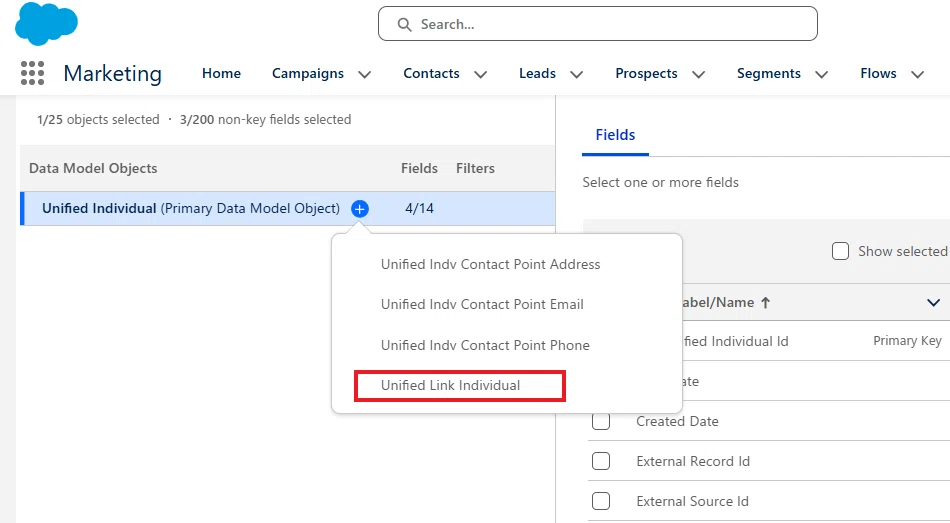Check the External Source Id checkbox

point(601,501)
